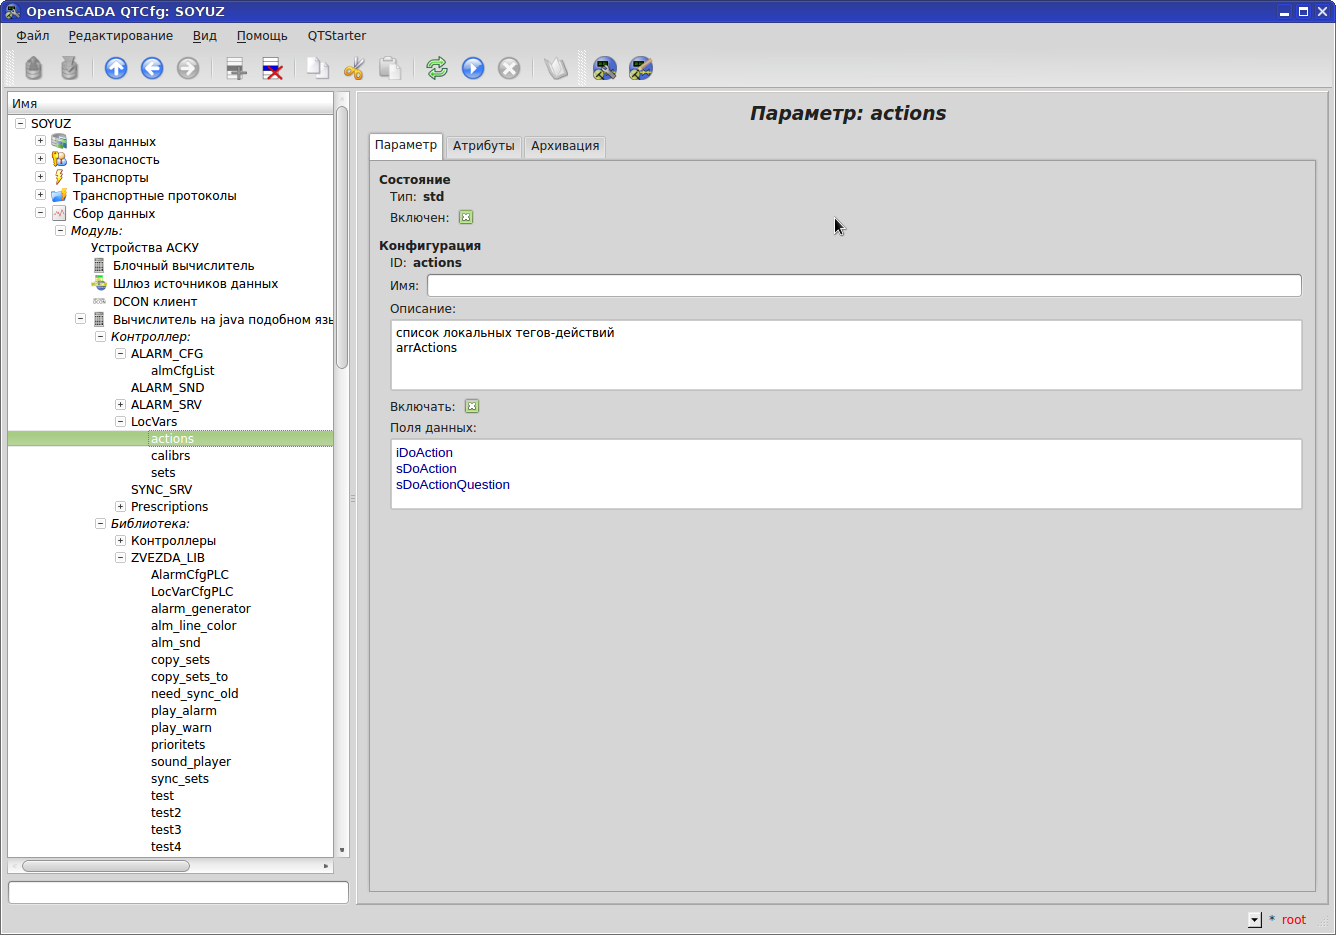Screen dimensions: 1336x935
Task: Click the Save to DB toolbar icon
Action: coord(69,68)
